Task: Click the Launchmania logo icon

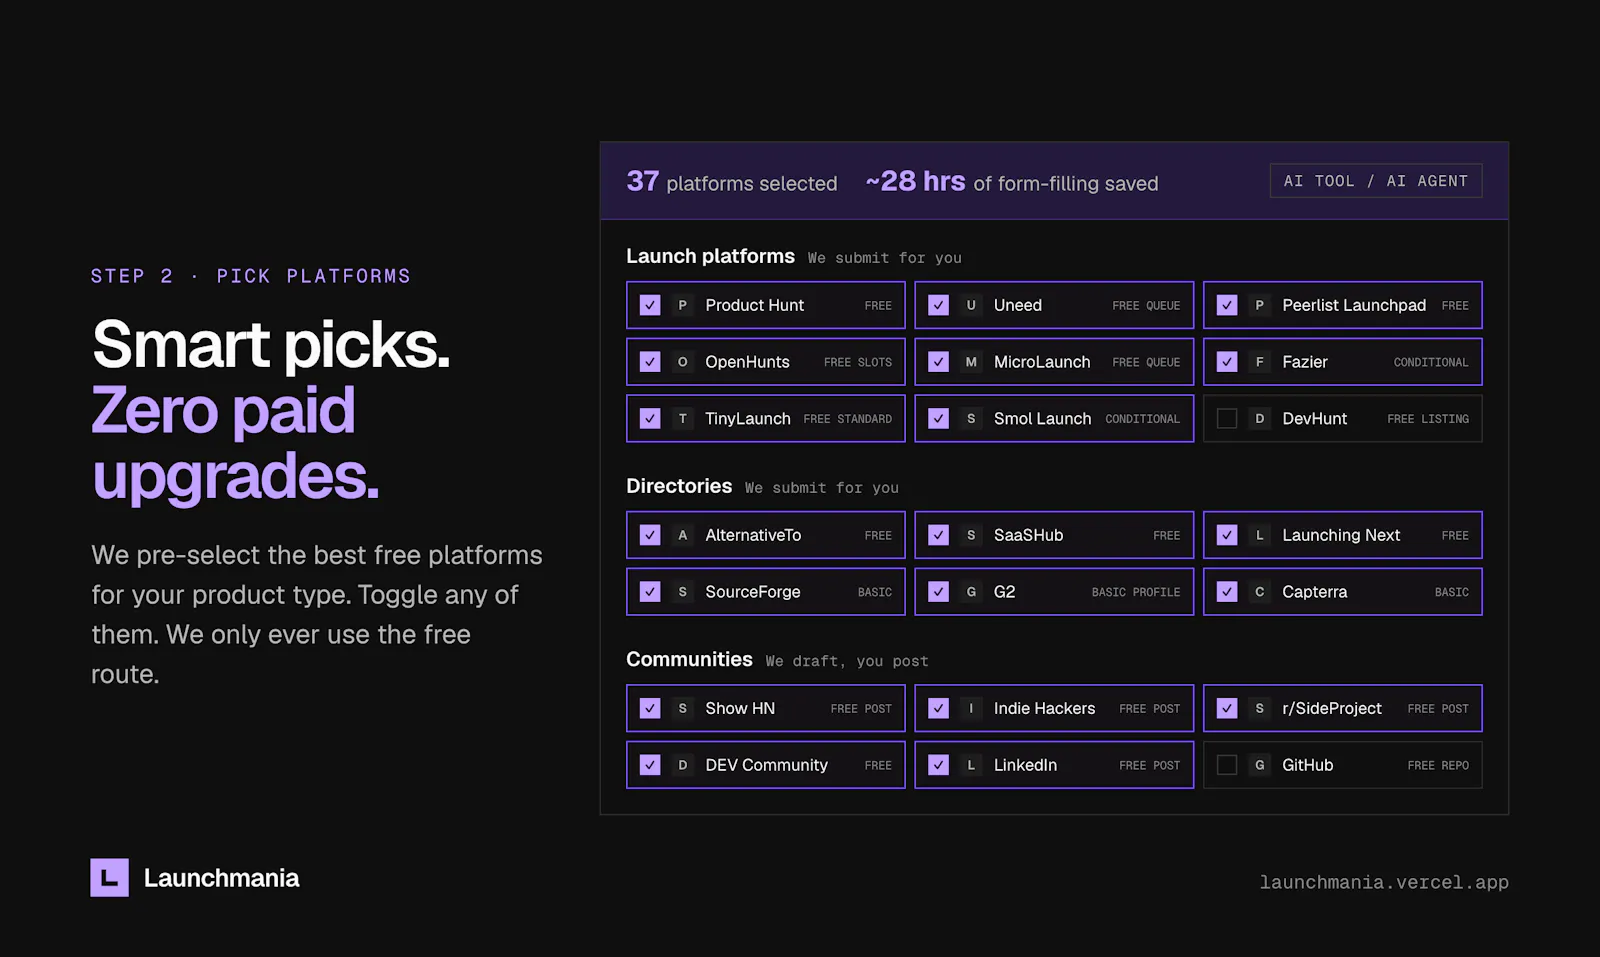Action: (x=109, y=878)
